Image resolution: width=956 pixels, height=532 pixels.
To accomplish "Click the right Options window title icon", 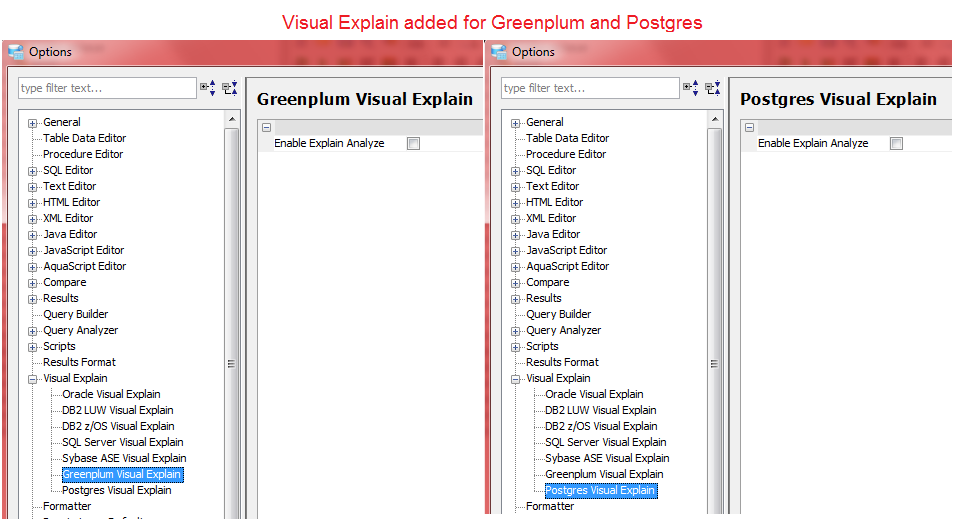I will (x=499, y=52).
